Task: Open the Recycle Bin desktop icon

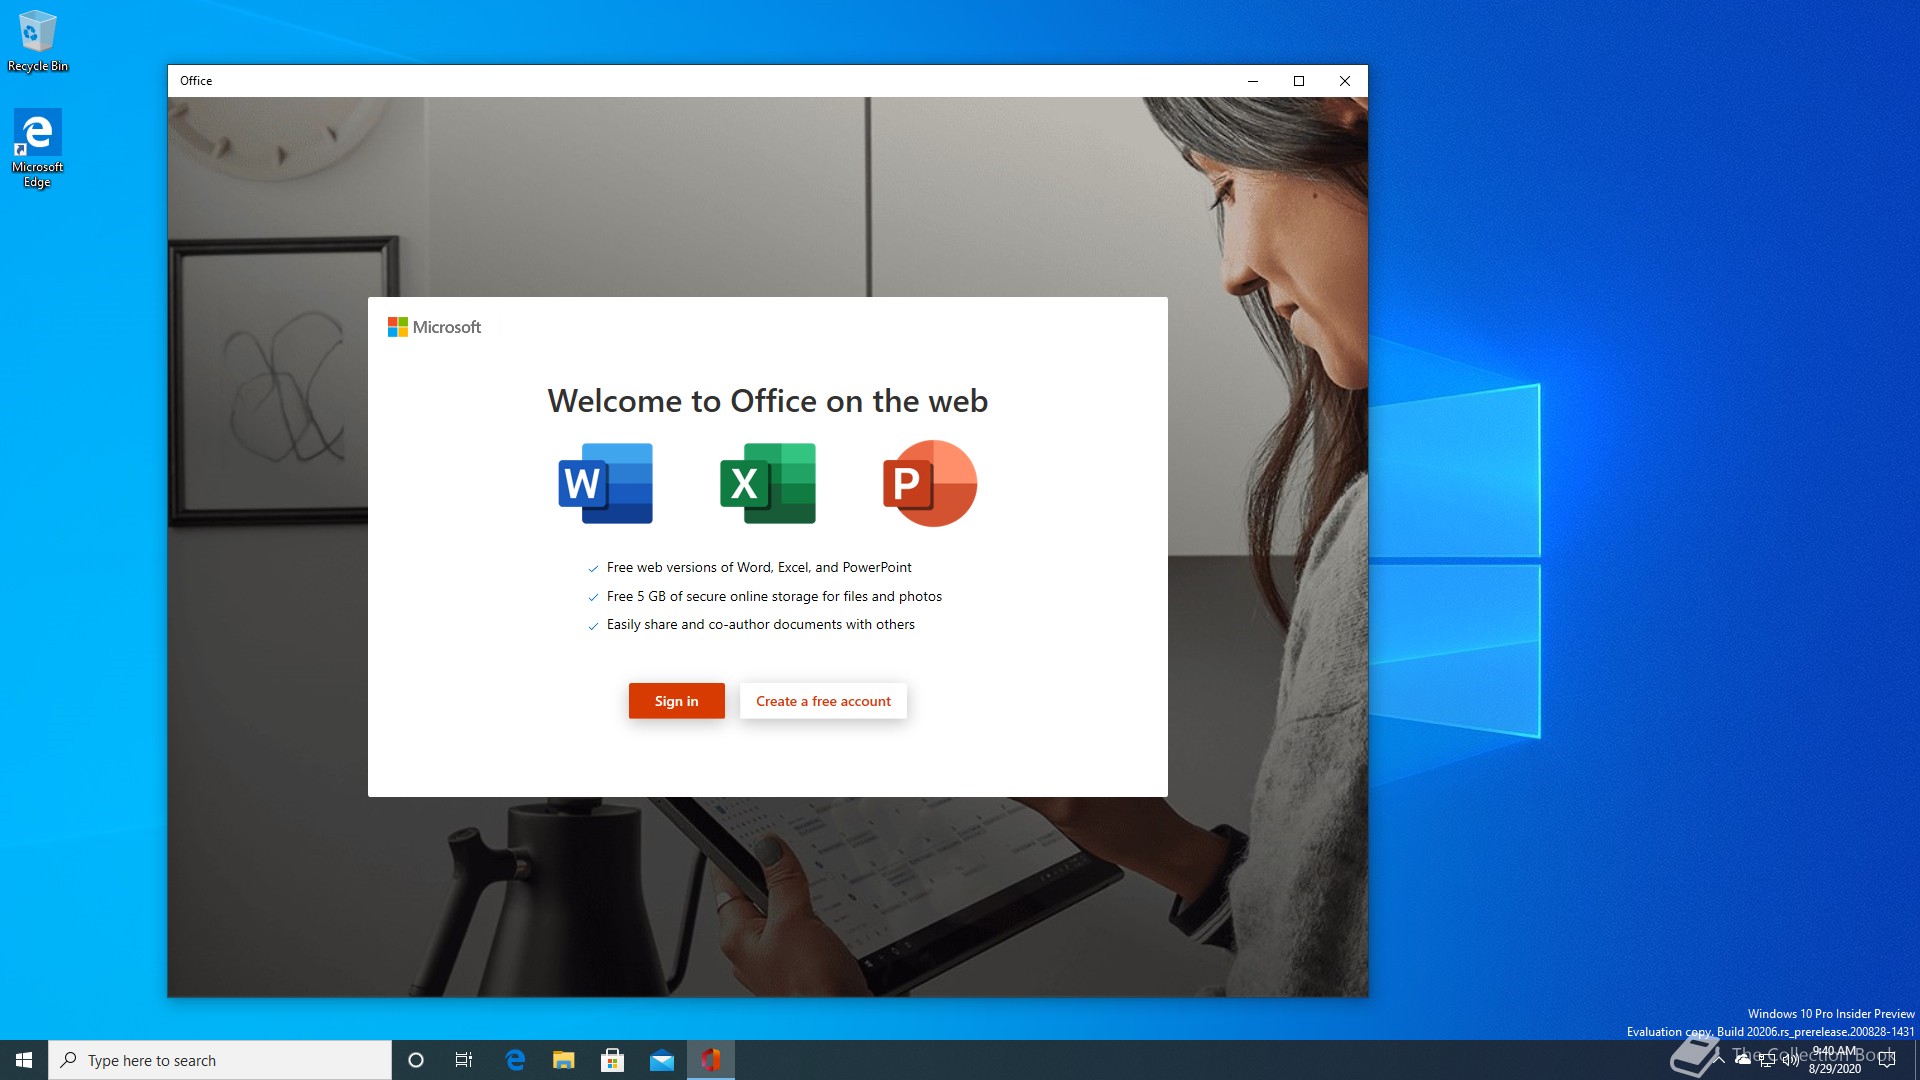Action: click(38, 41)
